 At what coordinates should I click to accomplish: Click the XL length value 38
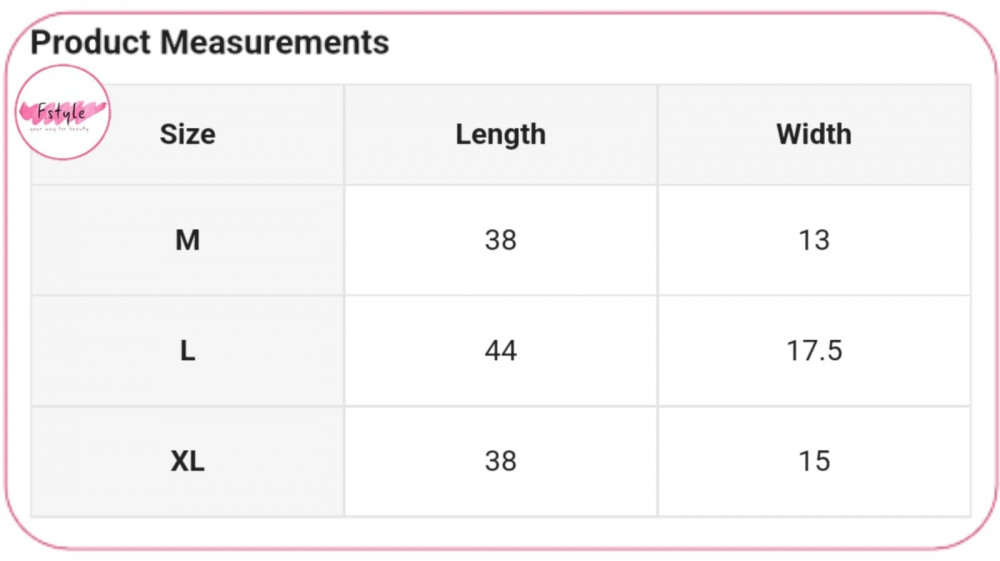[x=501, y=461]
